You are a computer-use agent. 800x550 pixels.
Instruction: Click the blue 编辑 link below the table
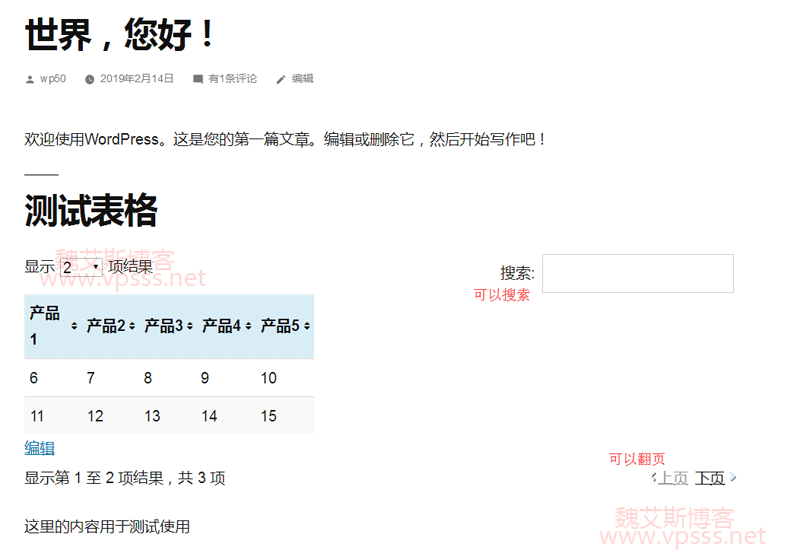(39, 448)
